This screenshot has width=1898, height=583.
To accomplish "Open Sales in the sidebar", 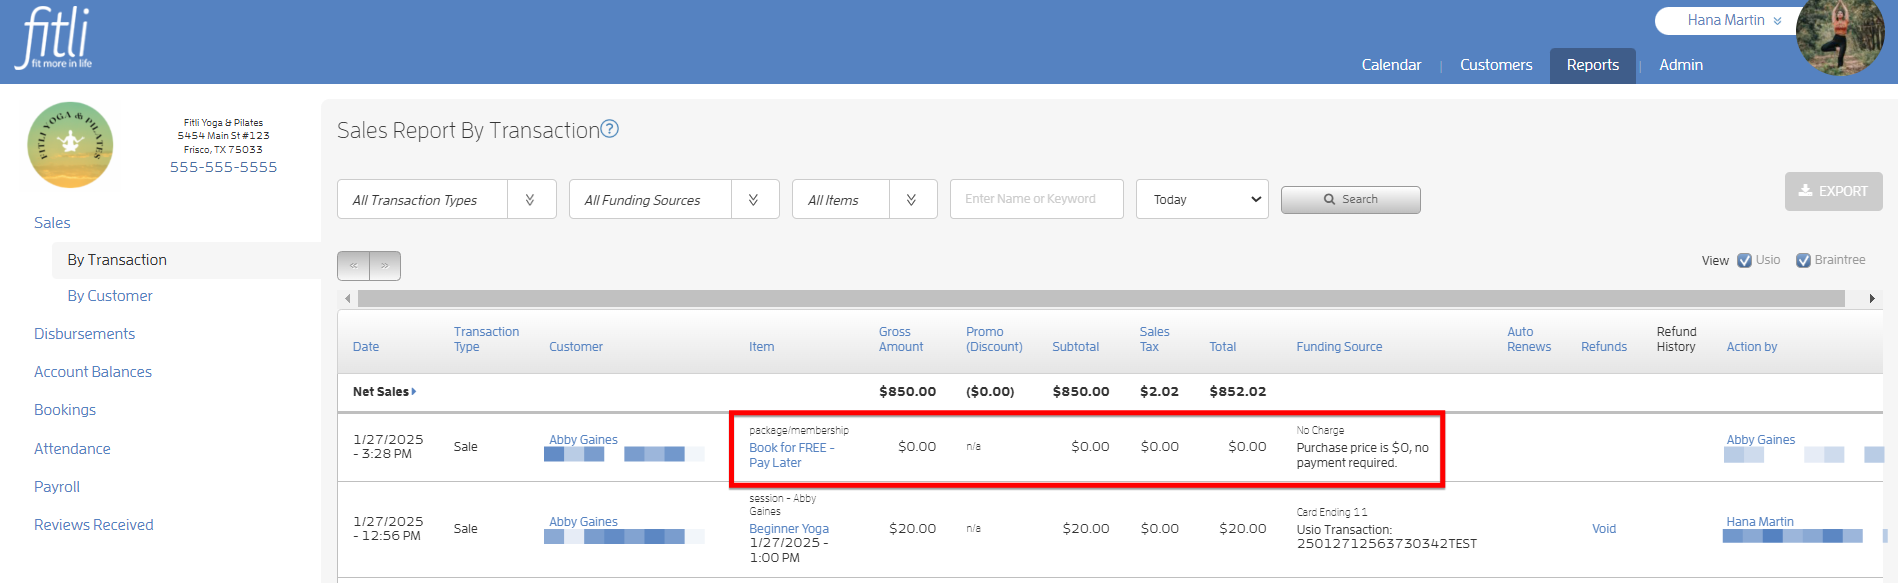I will (52, 223).
